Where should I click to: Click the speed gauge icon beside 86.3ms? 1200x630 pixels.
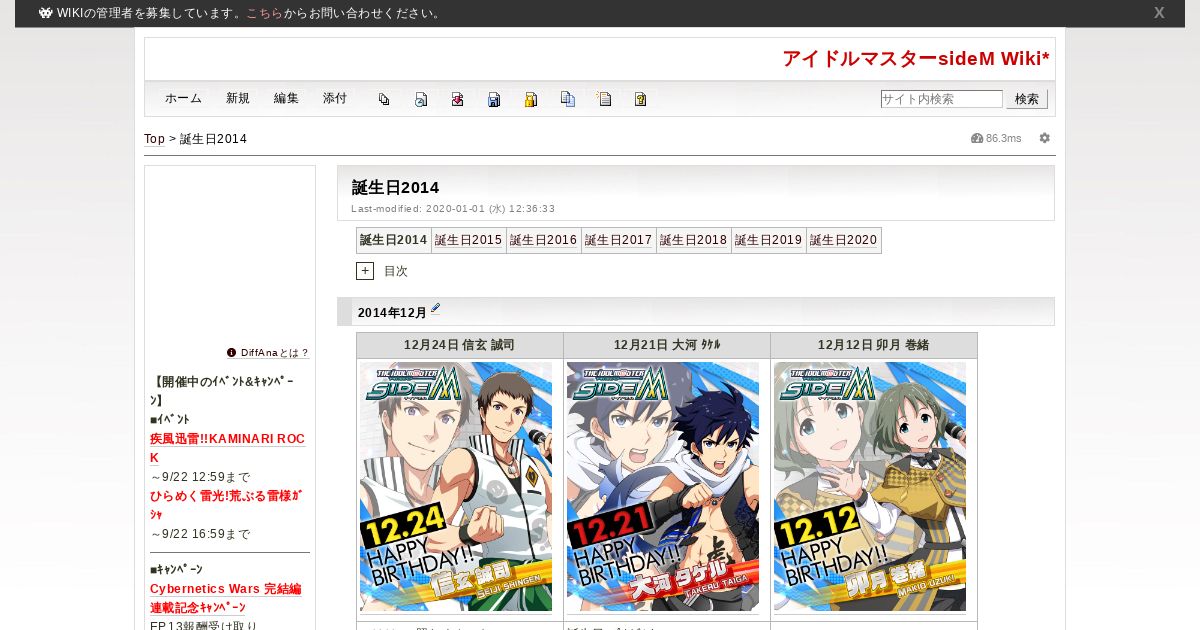tap(977, 138)
